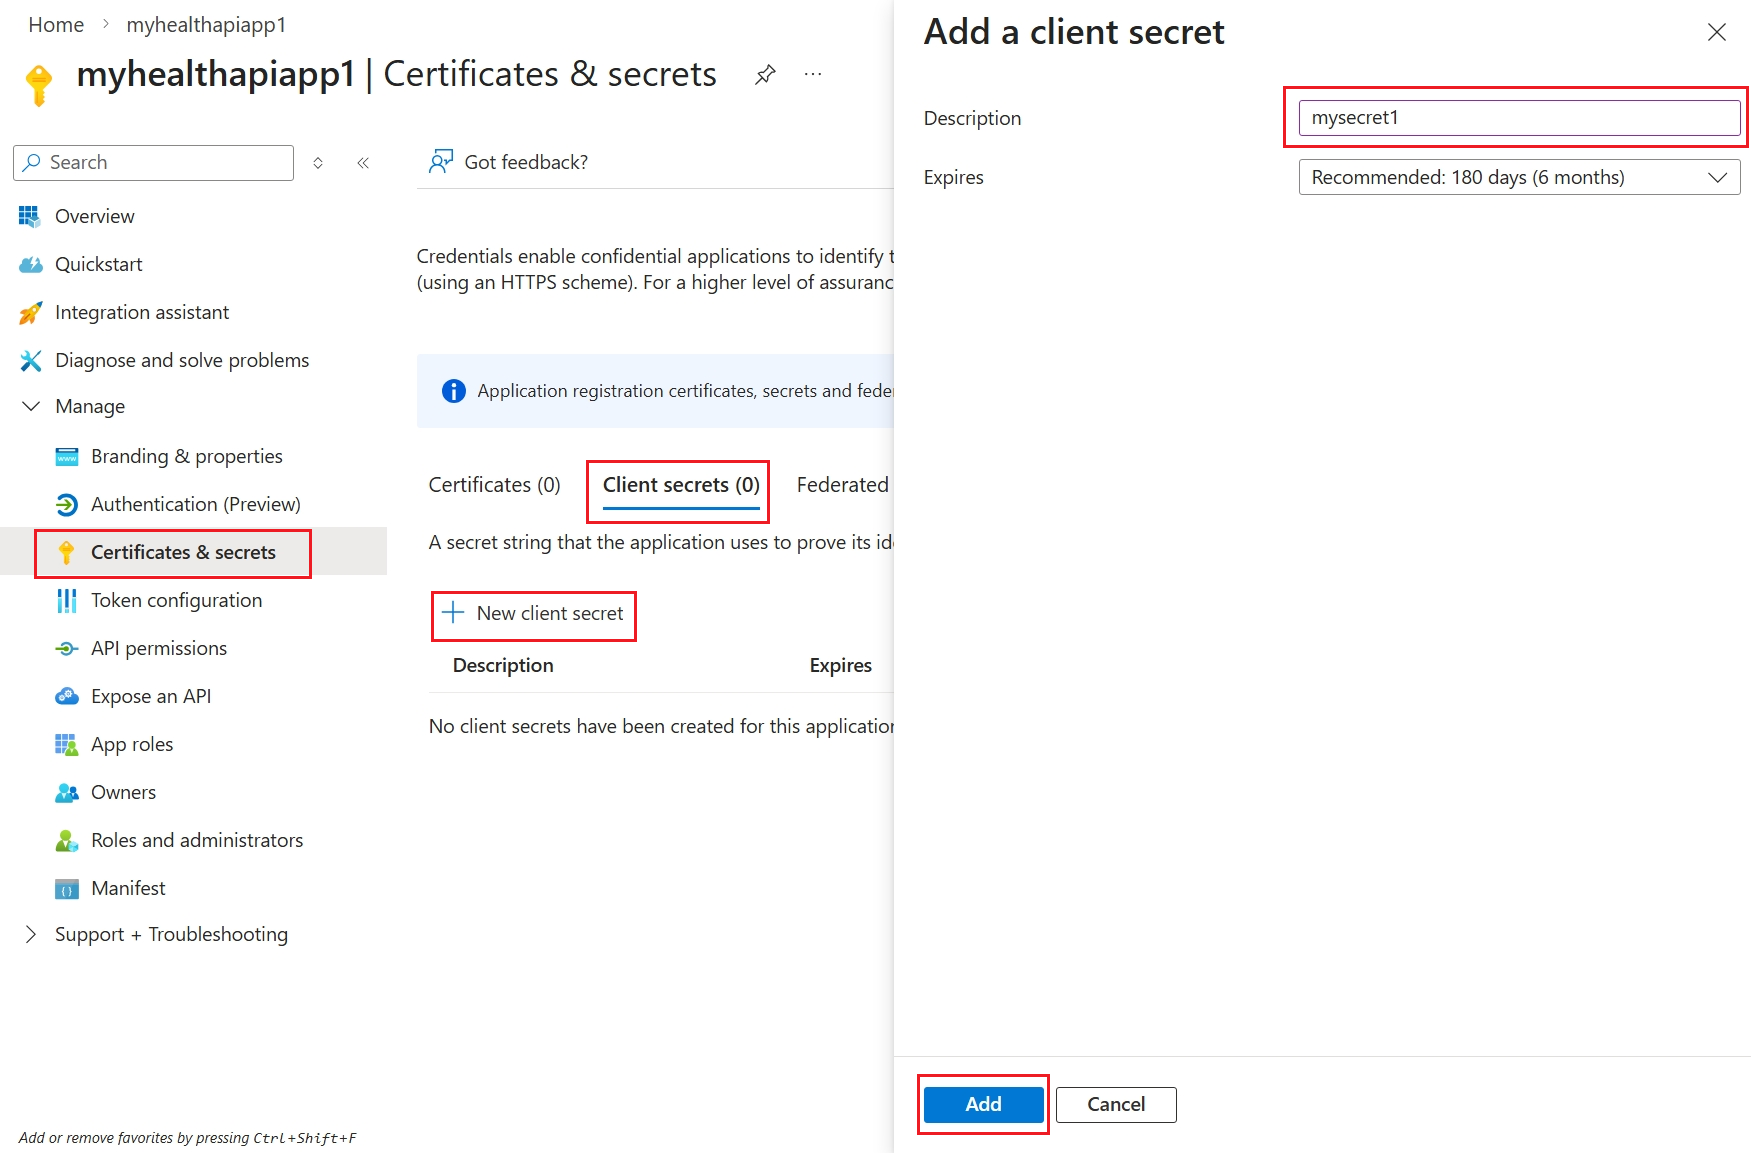Open the Expires dropdown
Screen dimensions: 1751x1153
coord(1518,177)
